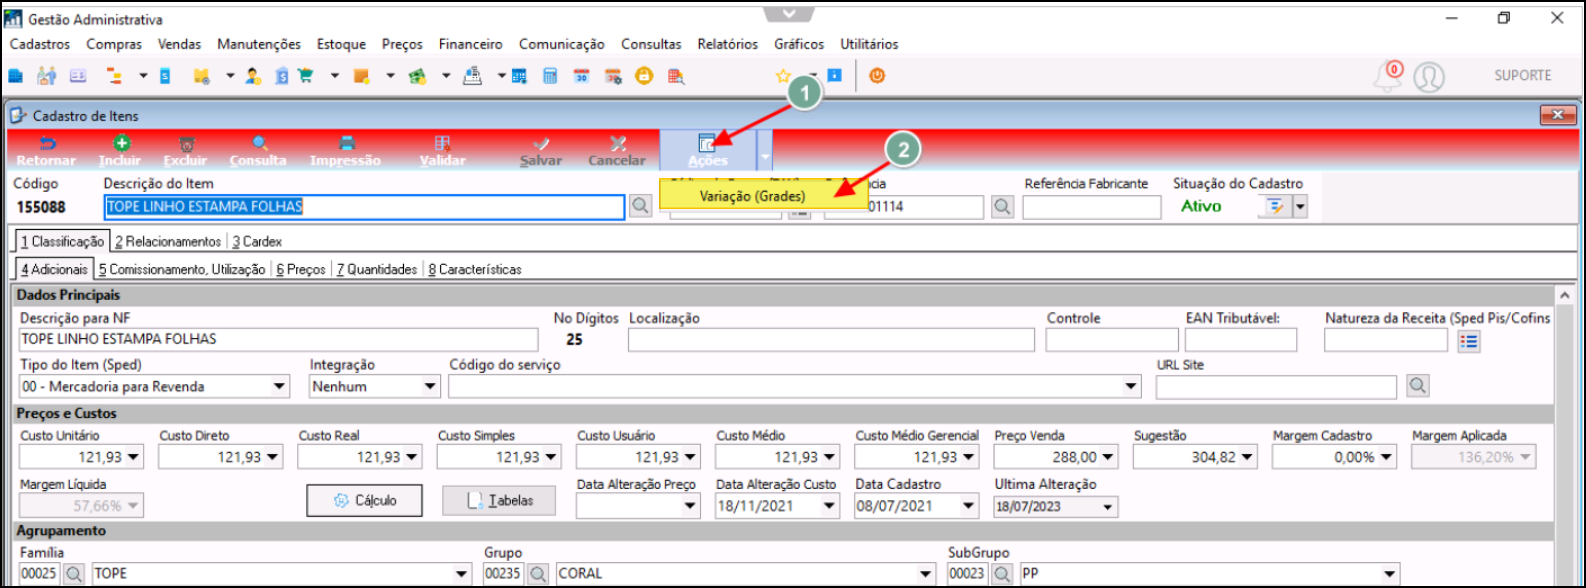Viewport: 1586px width, 588px height.
Task: Click Incluir to add a new item
Action: pos(120,151)
